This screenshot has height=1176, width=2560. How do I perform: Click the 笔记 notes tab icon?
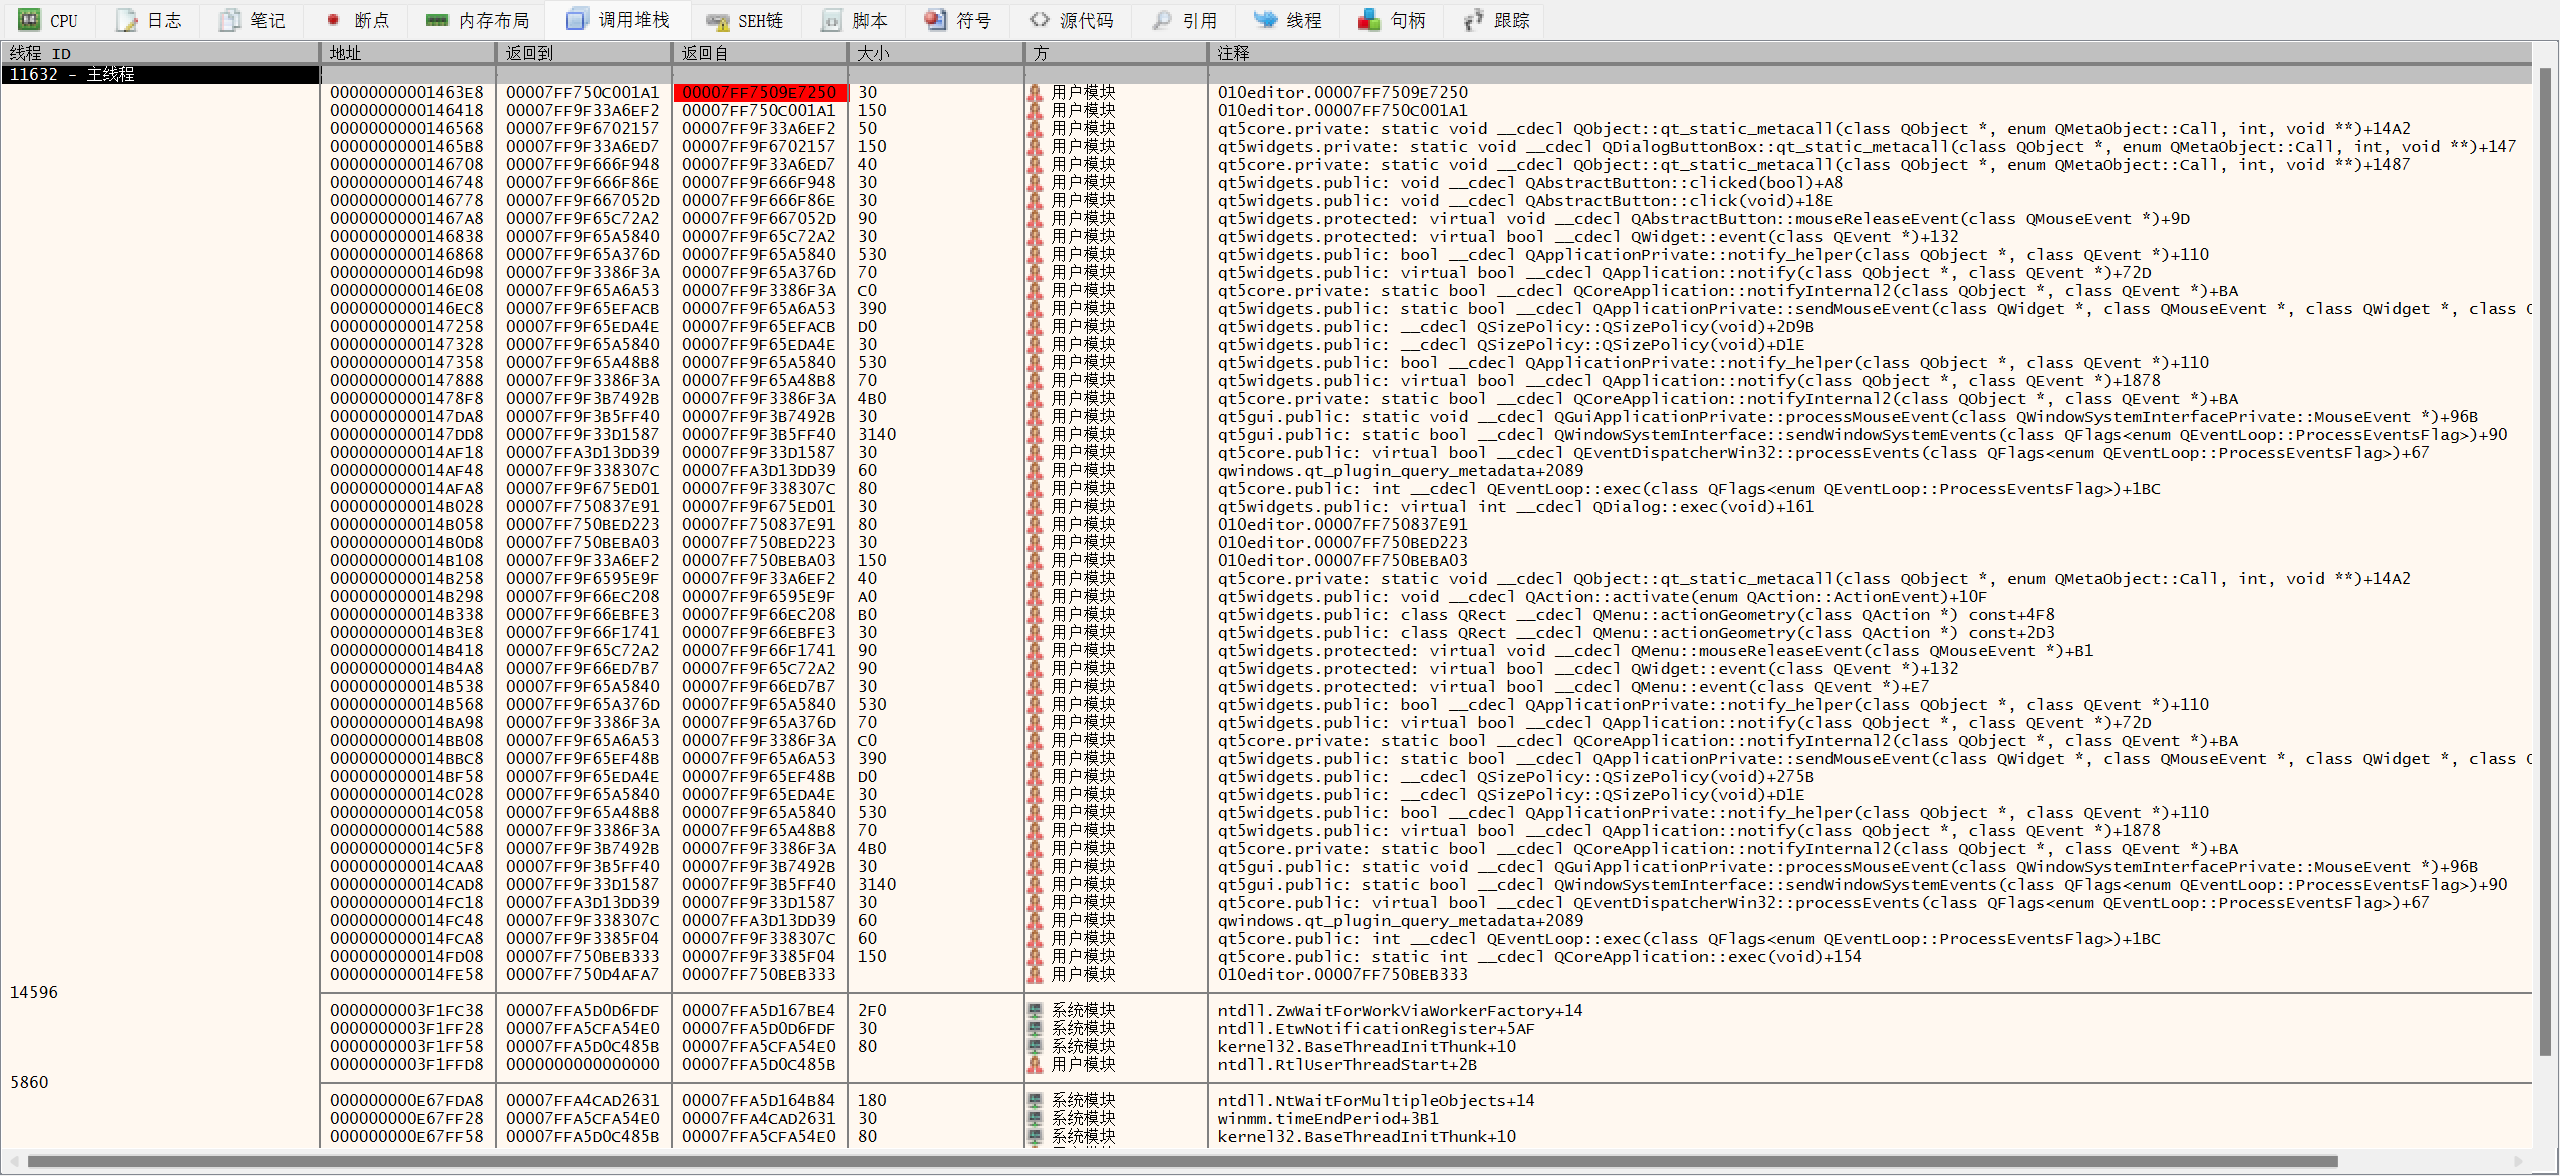(x=230, y=20)
